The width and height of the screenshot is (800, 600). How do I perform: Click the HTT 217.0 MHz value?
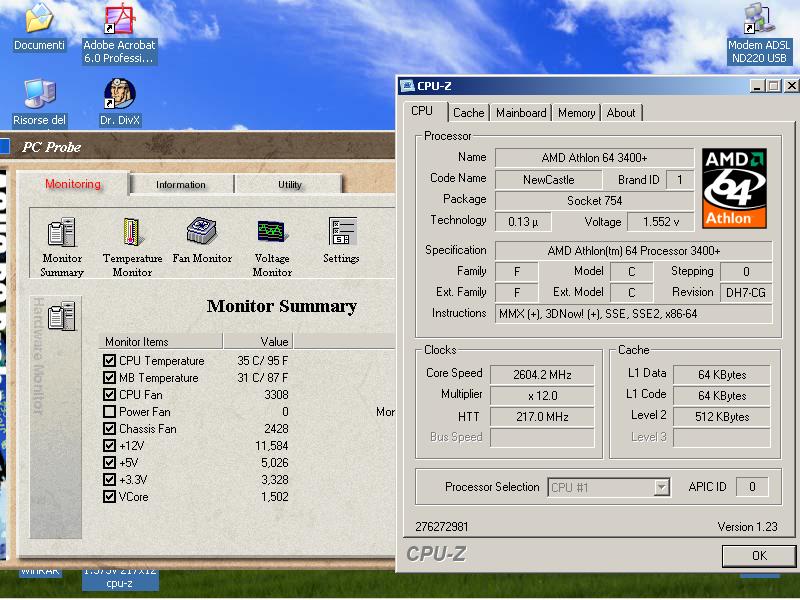pos(542,416)
